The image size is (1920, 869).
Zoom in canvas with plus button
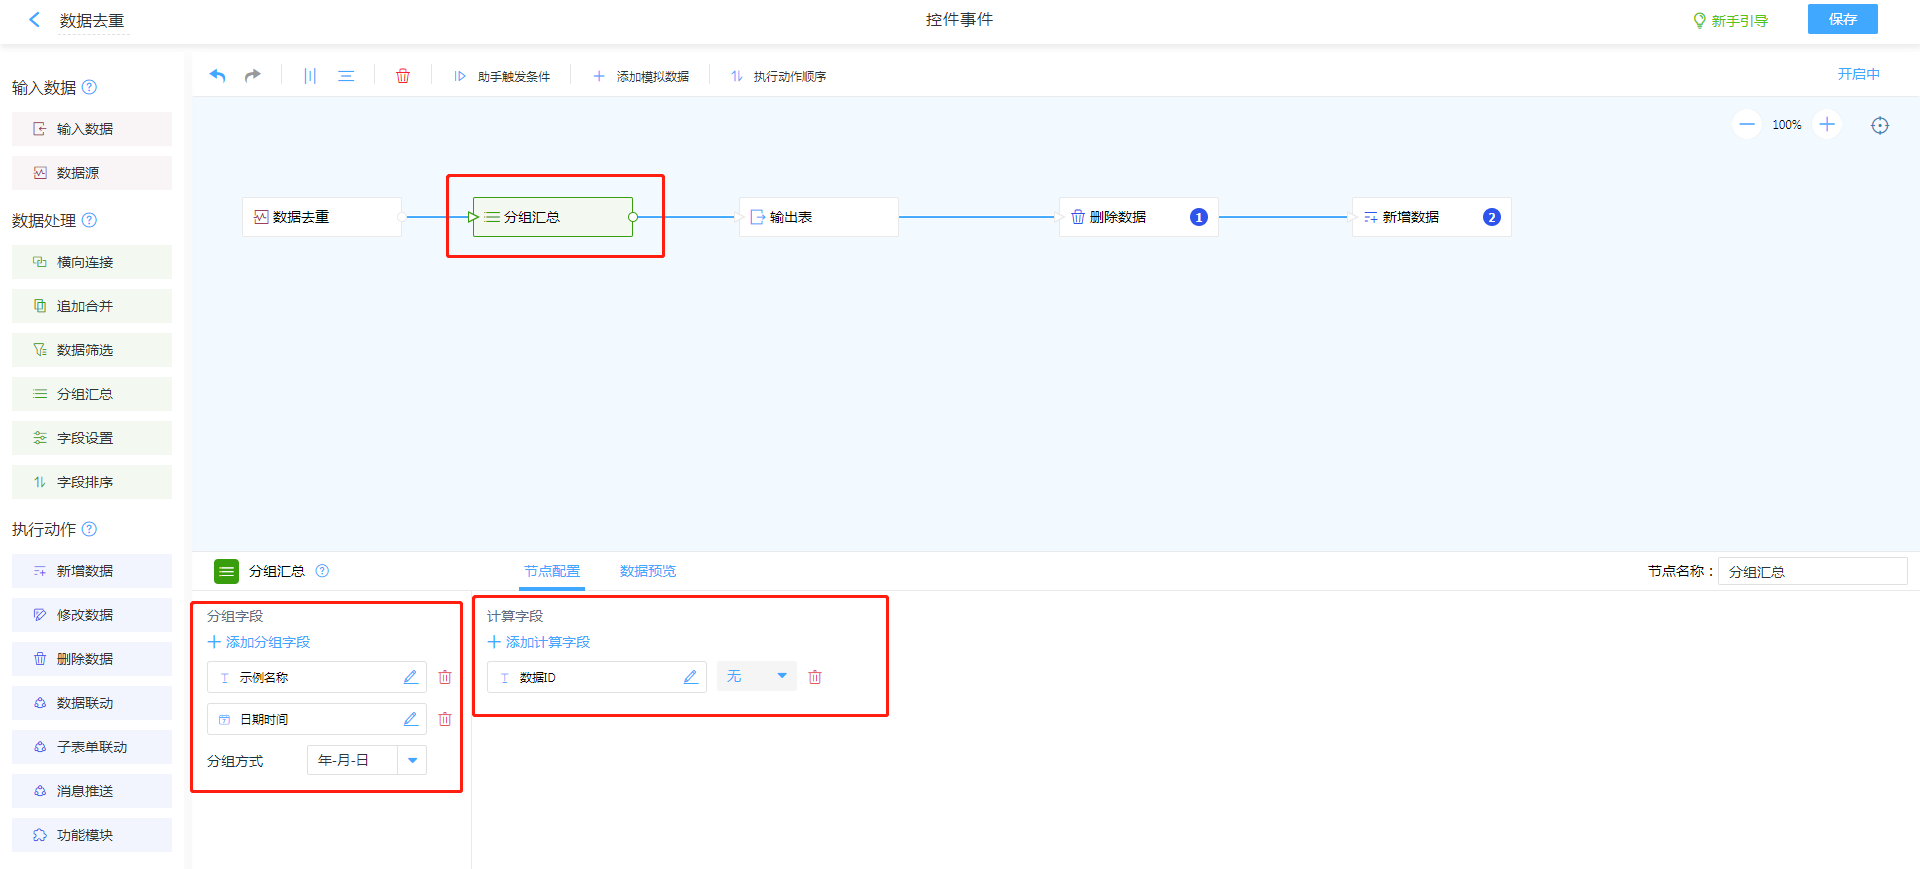coord(1827,125)
